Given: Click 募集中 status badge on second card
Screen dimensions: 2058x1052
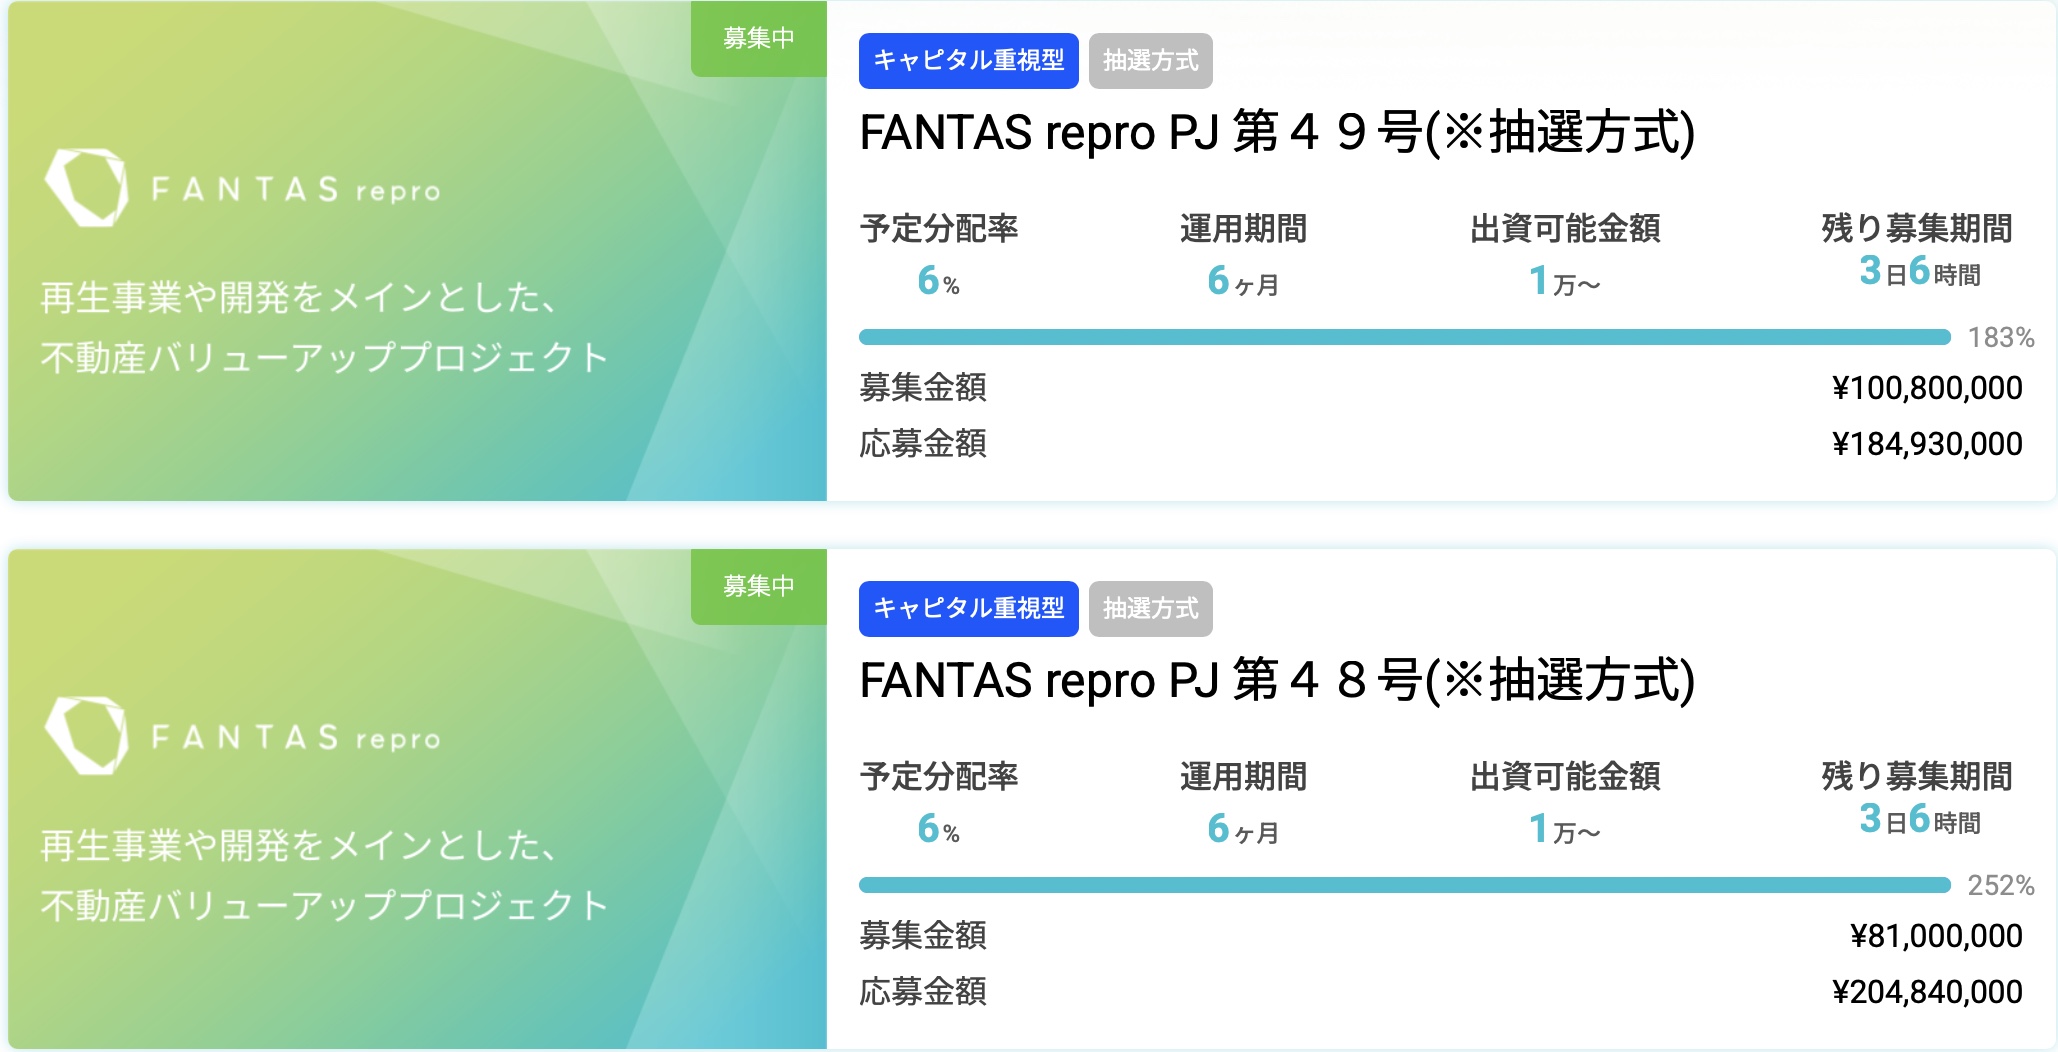Looking at the screenshot, I should pyautogui.click(x=759, y=586).
